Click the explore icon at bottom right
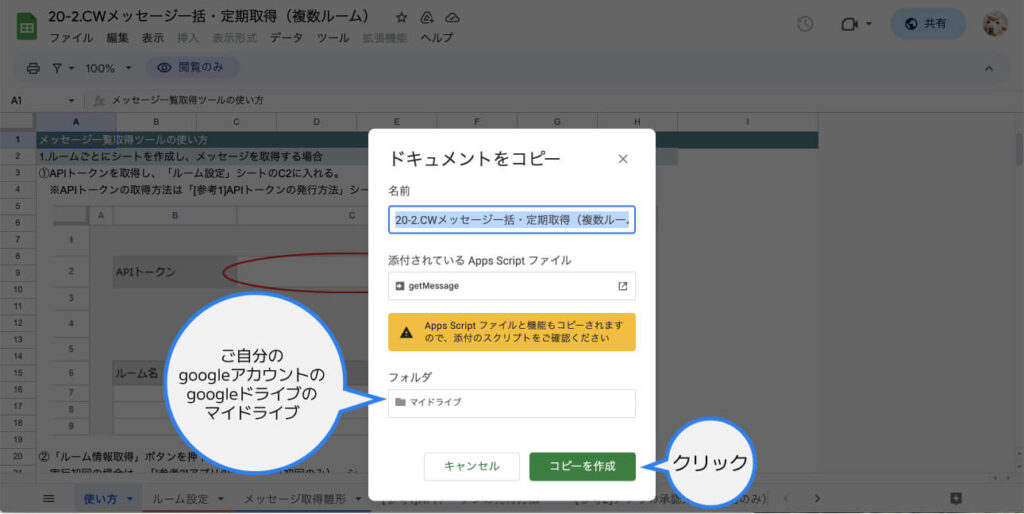 tap(955, 498)
